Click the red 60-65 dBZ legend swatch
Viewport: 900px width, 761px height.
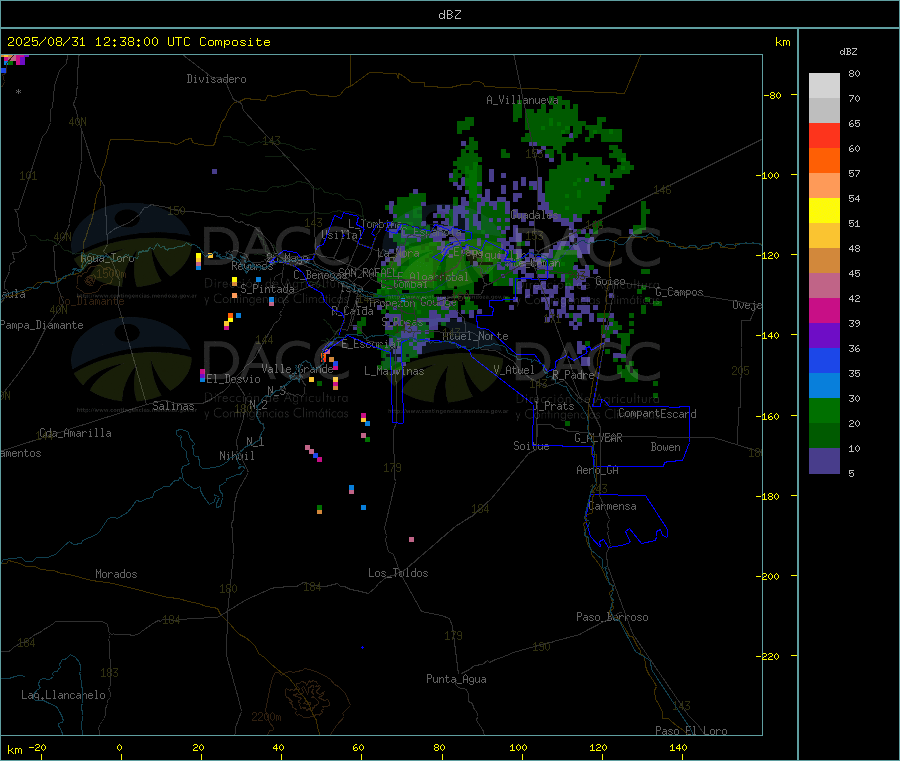[824, 135]
